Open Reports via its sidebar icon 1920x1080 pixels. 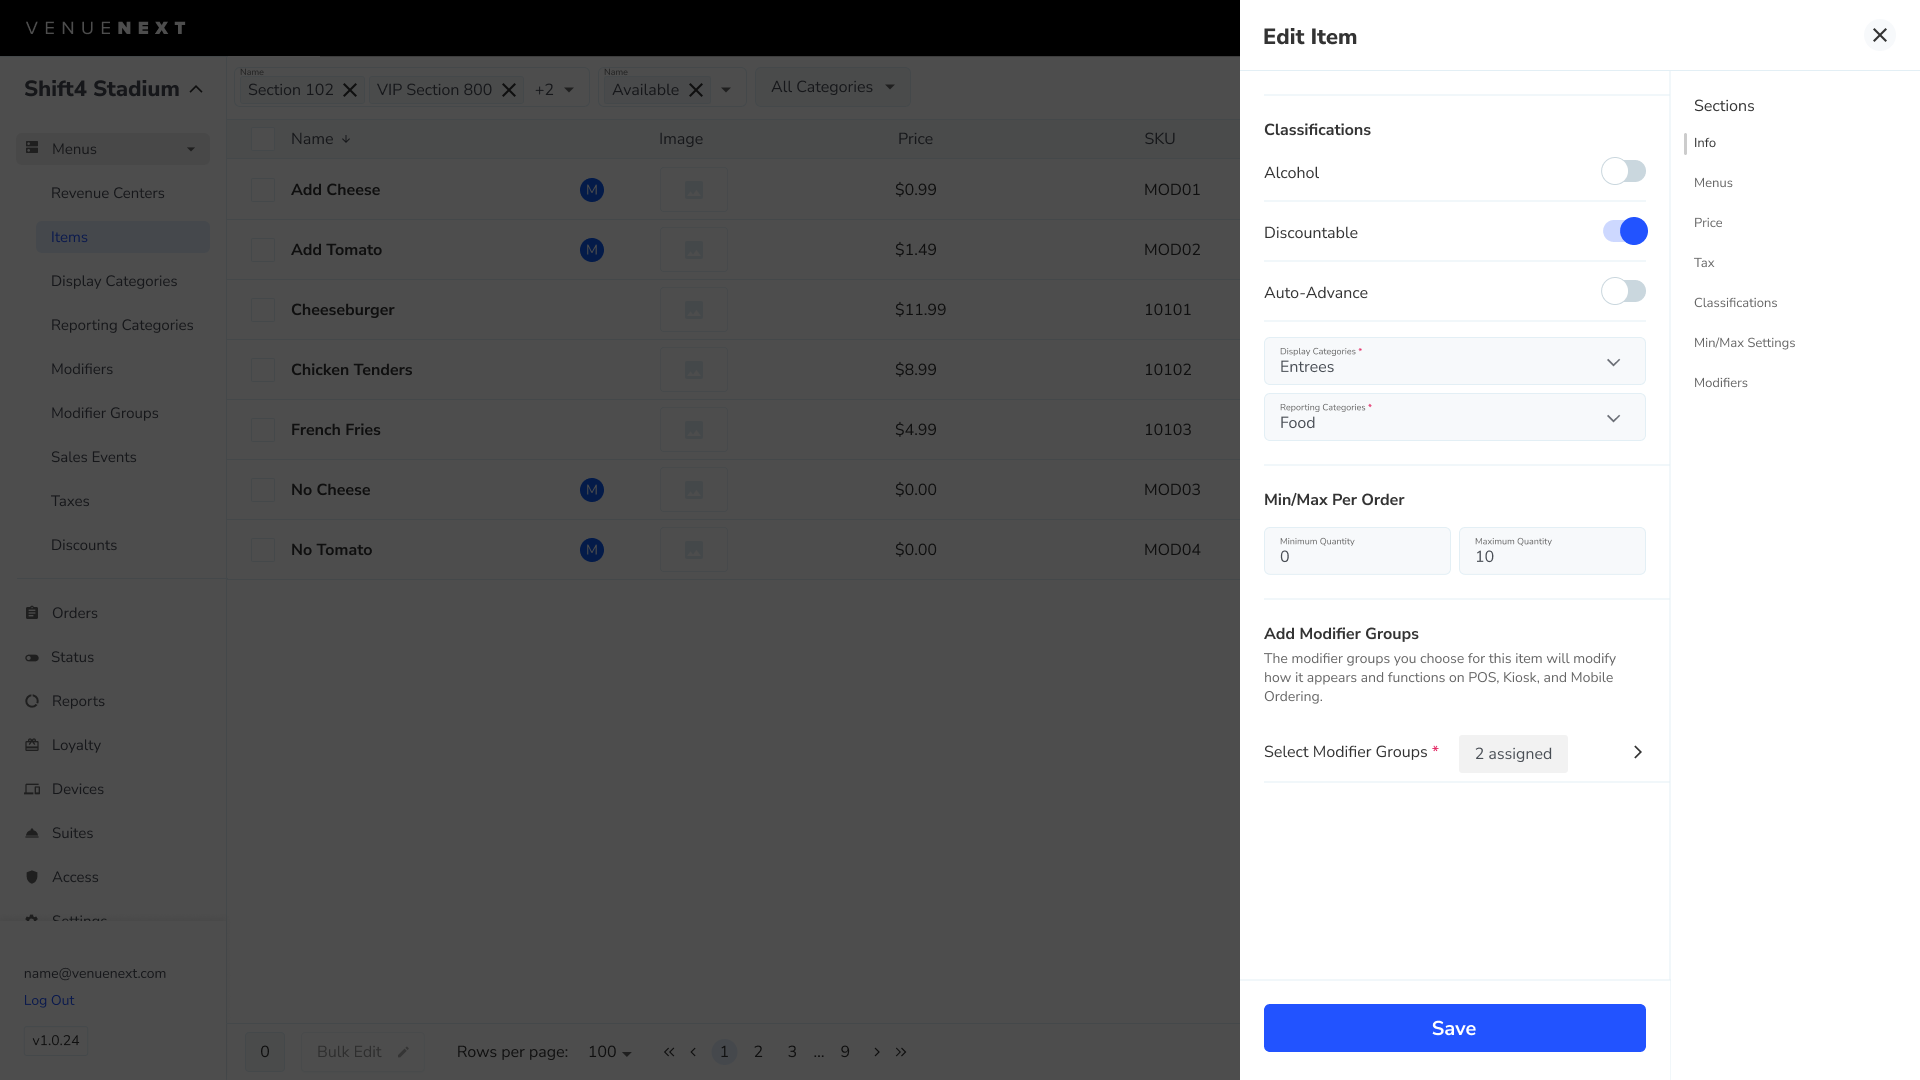32,700
